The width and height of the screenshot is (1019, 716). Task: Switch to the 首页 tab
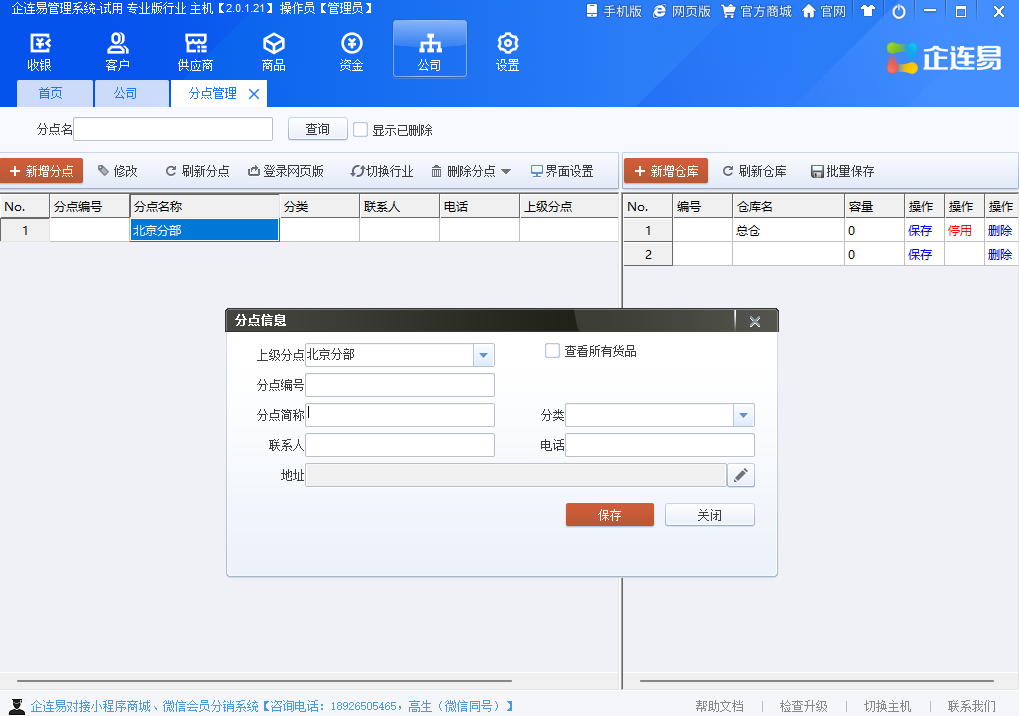tap(50, 93)
